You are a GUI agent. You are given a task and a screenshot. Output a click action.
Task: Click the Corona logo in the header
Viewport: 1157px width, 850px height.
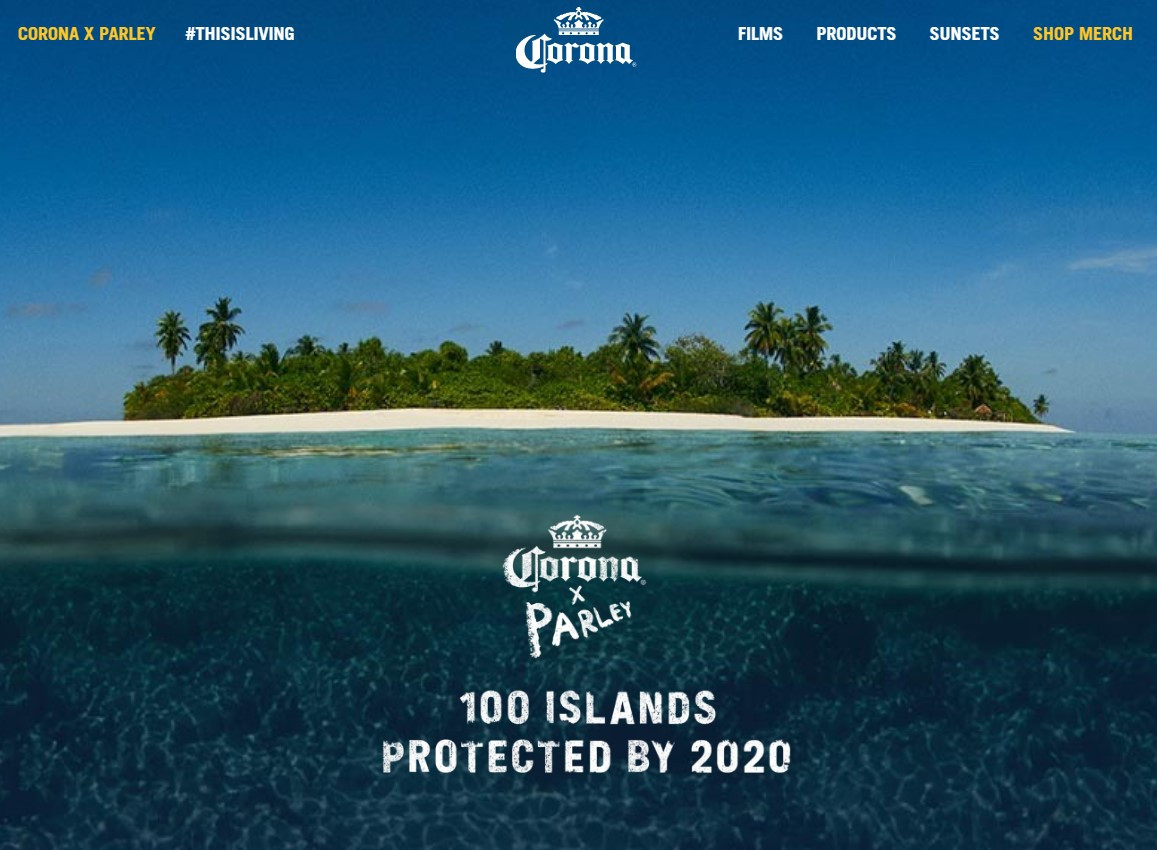pyautogui.click(x=576, y=40)
